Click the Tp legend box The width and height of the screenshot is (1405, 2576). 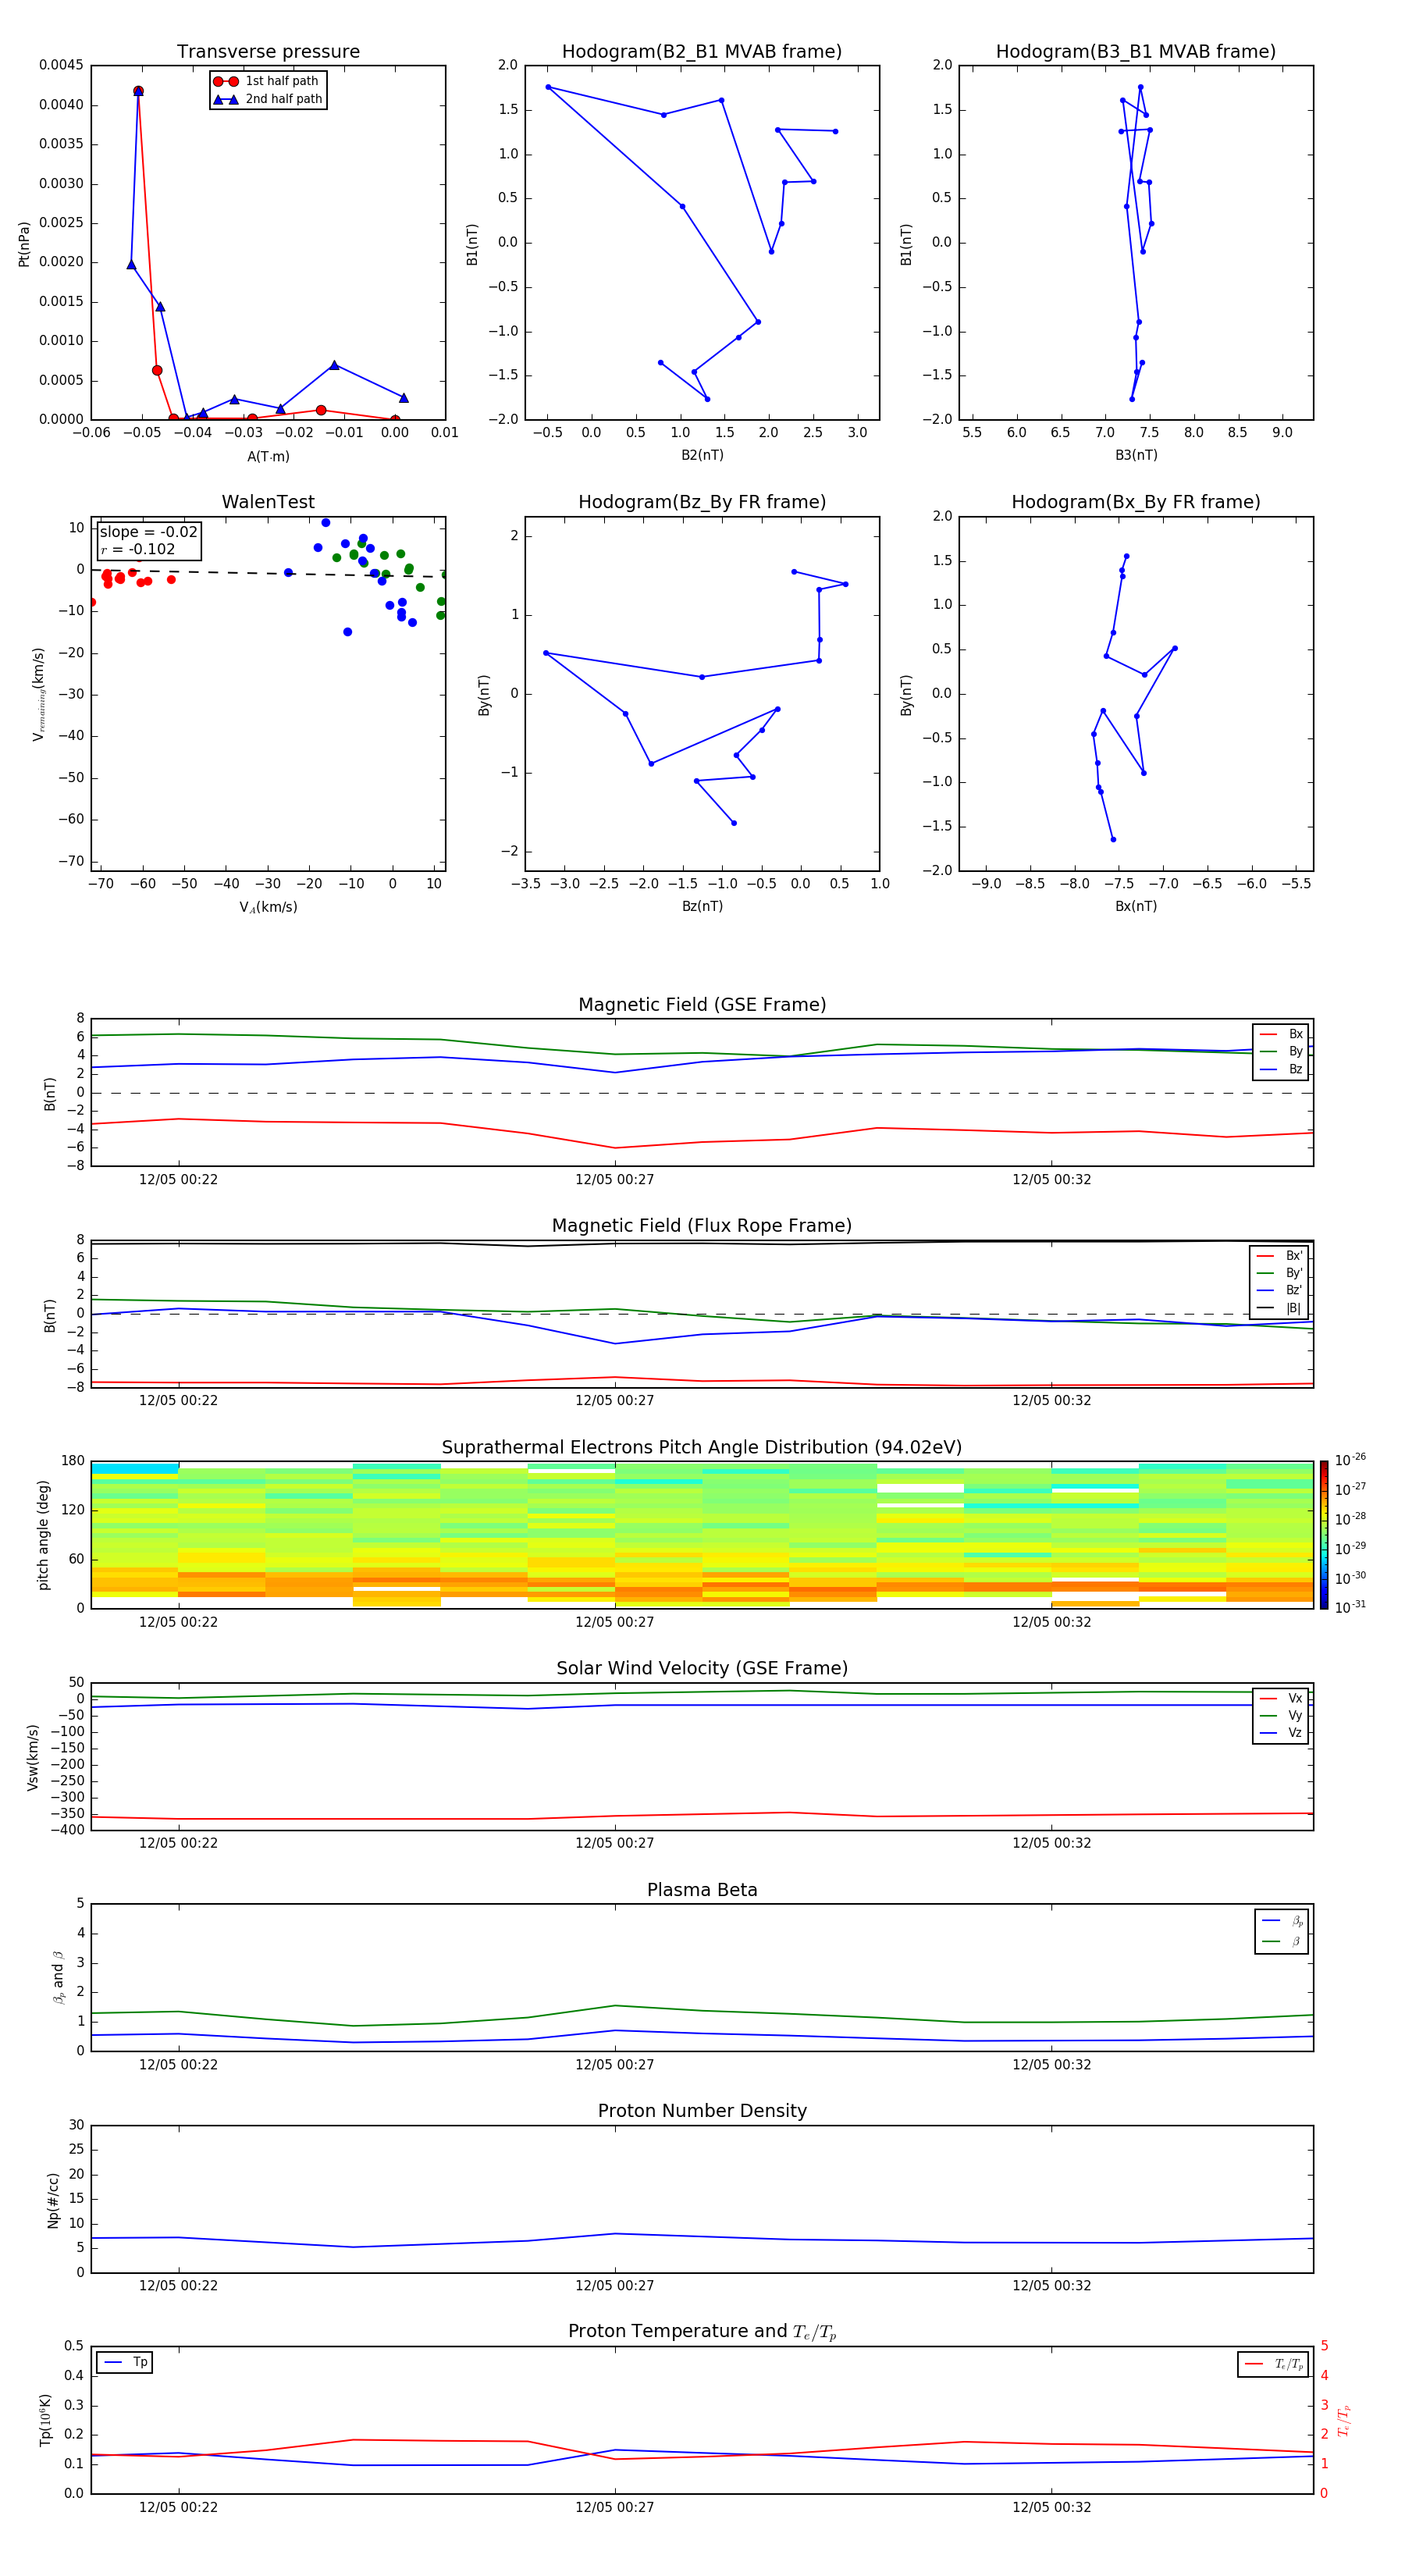(x=124, y=2363)
